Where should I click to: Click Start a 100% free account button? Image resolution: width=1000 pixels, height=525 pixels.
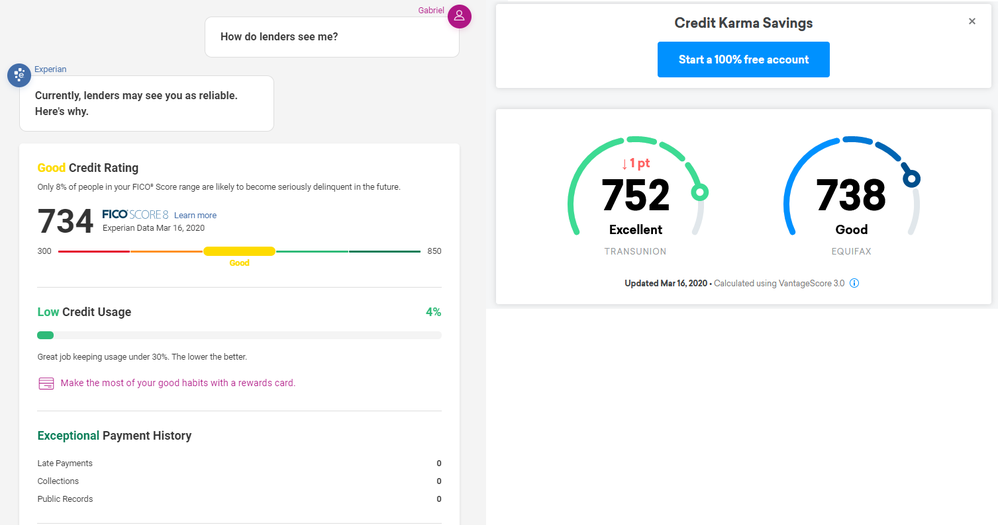743,60
